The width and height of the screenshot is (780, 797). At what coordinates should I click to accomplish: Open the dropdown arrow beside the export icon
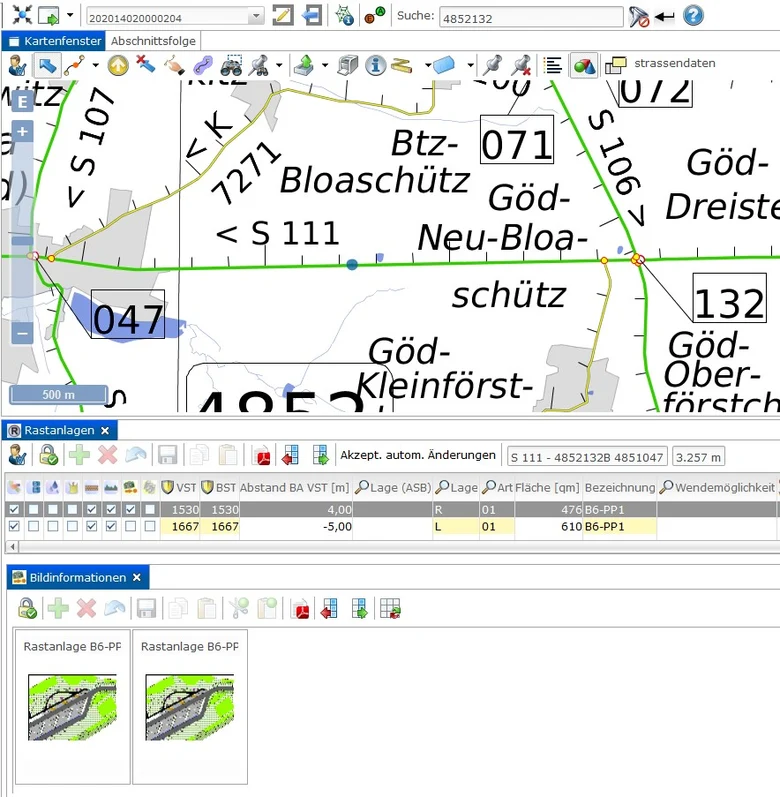(x=70, y=15)
